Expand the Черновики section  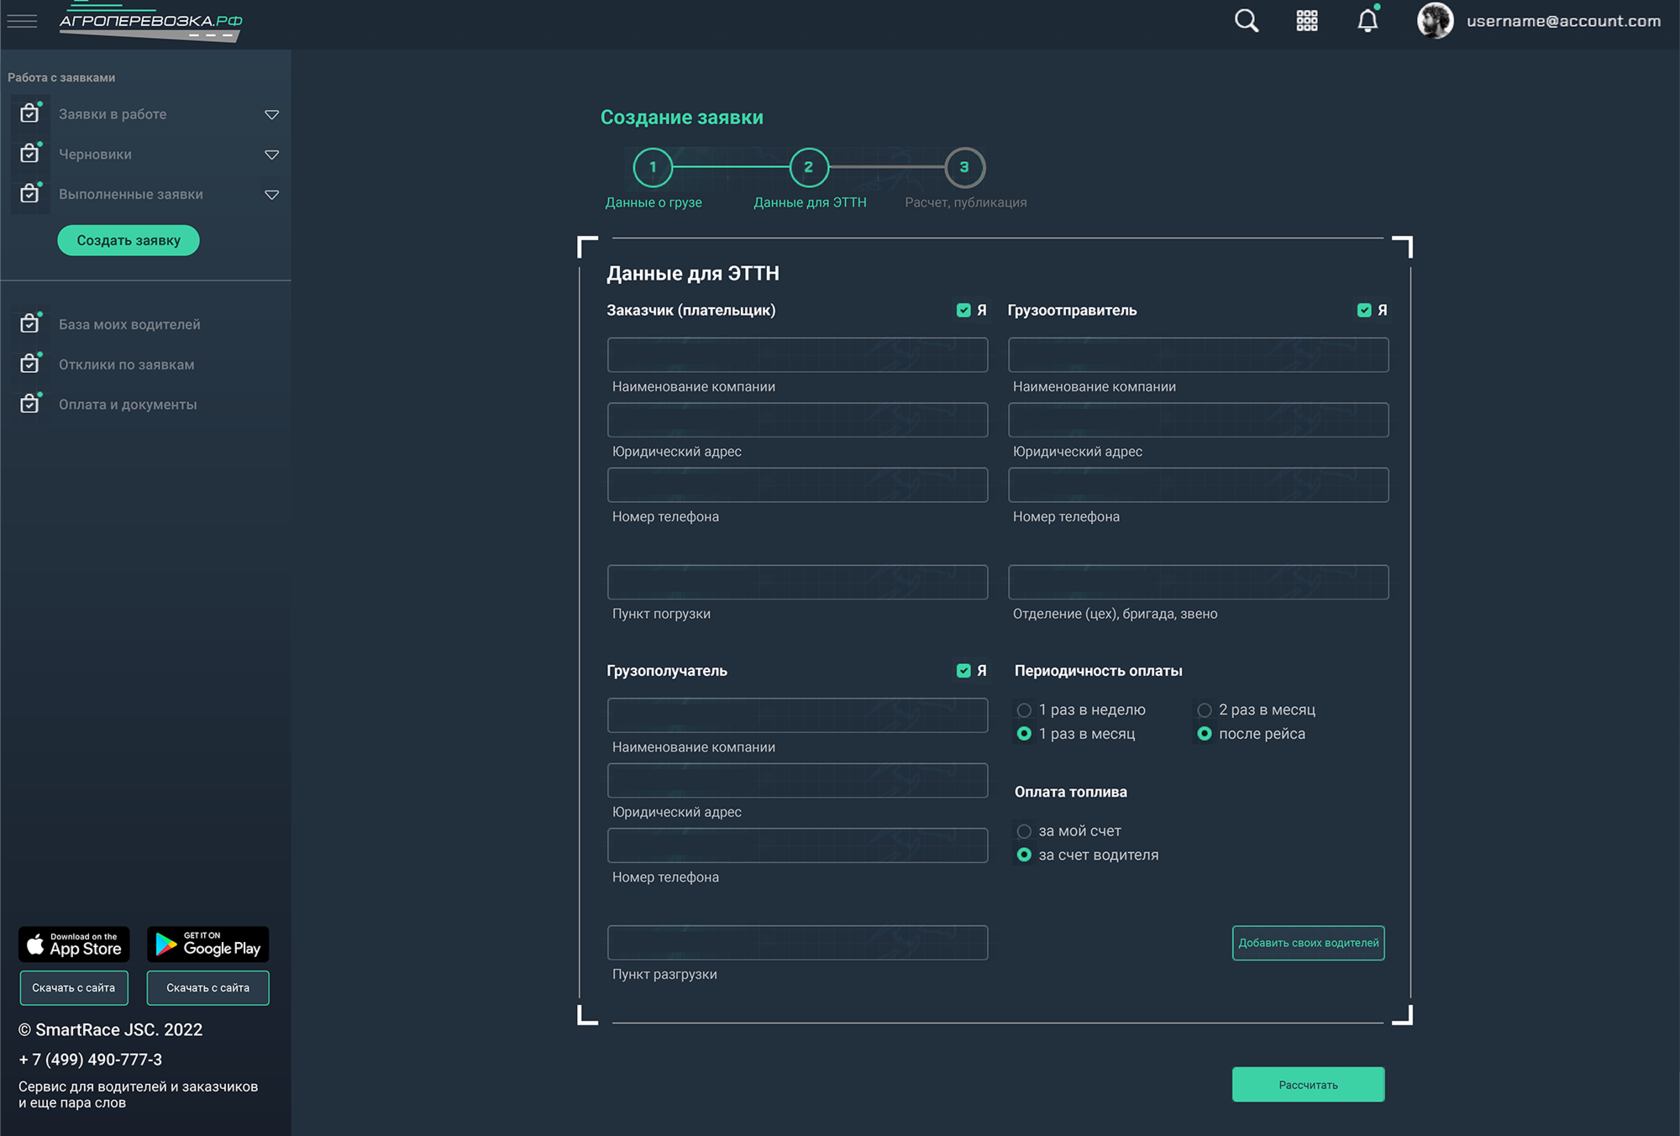271,155
